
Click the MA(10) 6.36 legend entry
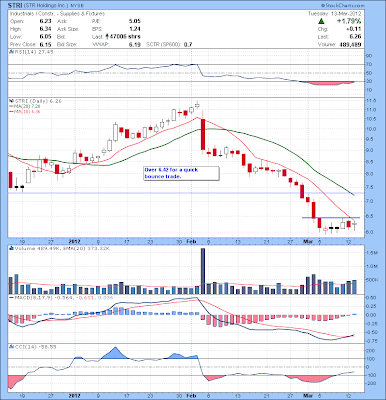(x=26, y=112)
